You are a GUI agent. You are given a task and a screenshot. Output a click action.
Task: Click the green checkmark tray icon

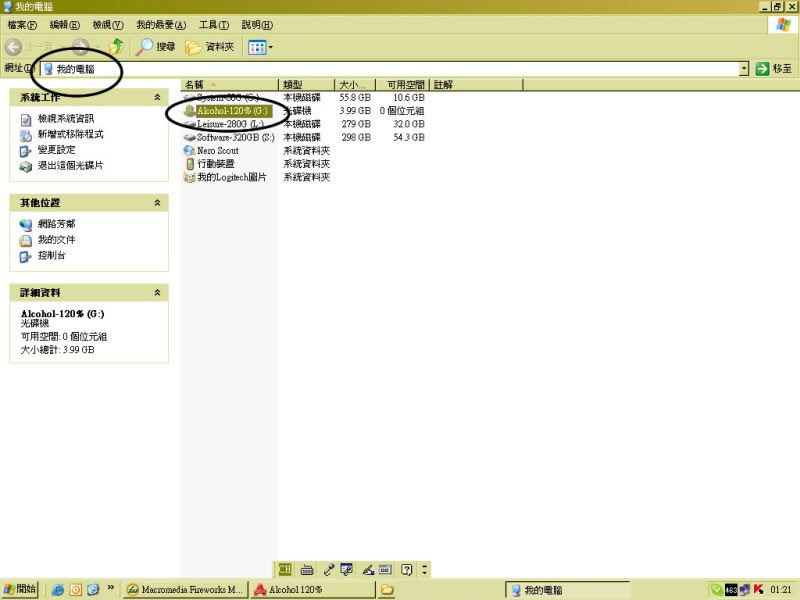click(x=716, y=590)
